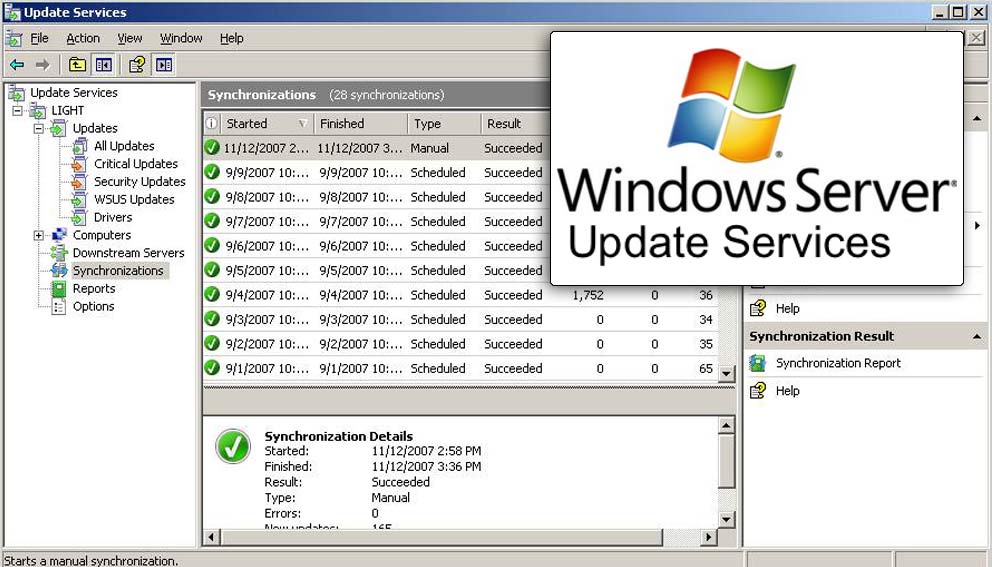Click the Synchronization Report icon in Actions pane
992x567 pixels.
757,363
